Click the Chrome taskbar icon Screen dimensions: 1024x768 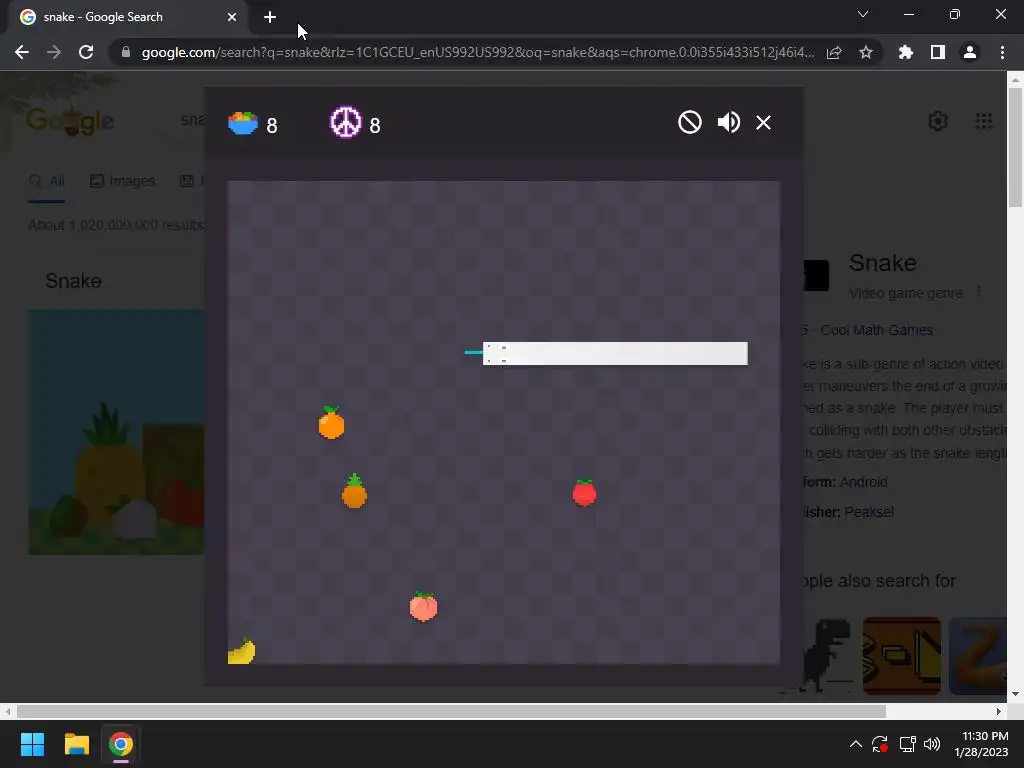pyautogui.click(x=120, y=744)
